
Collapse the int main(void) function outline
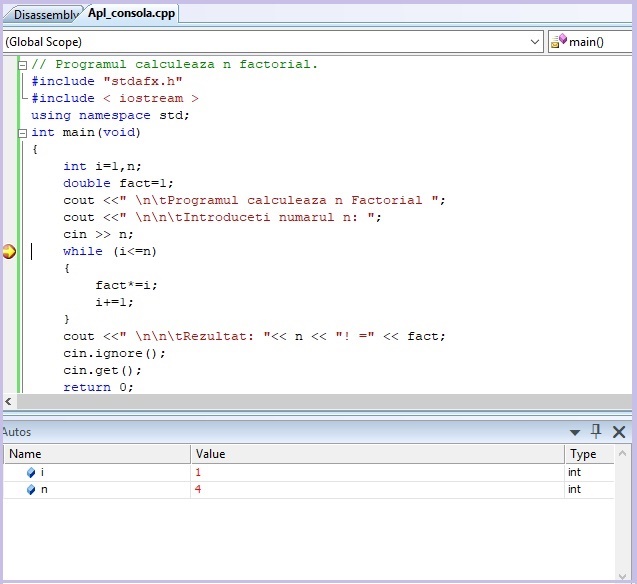tap(23, 133)
